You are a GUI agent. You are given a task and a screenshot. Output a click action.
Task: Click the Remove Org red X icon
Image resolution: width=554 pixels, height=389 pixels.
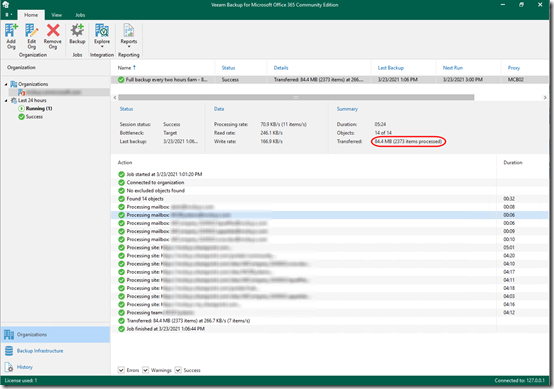[53, 30]
